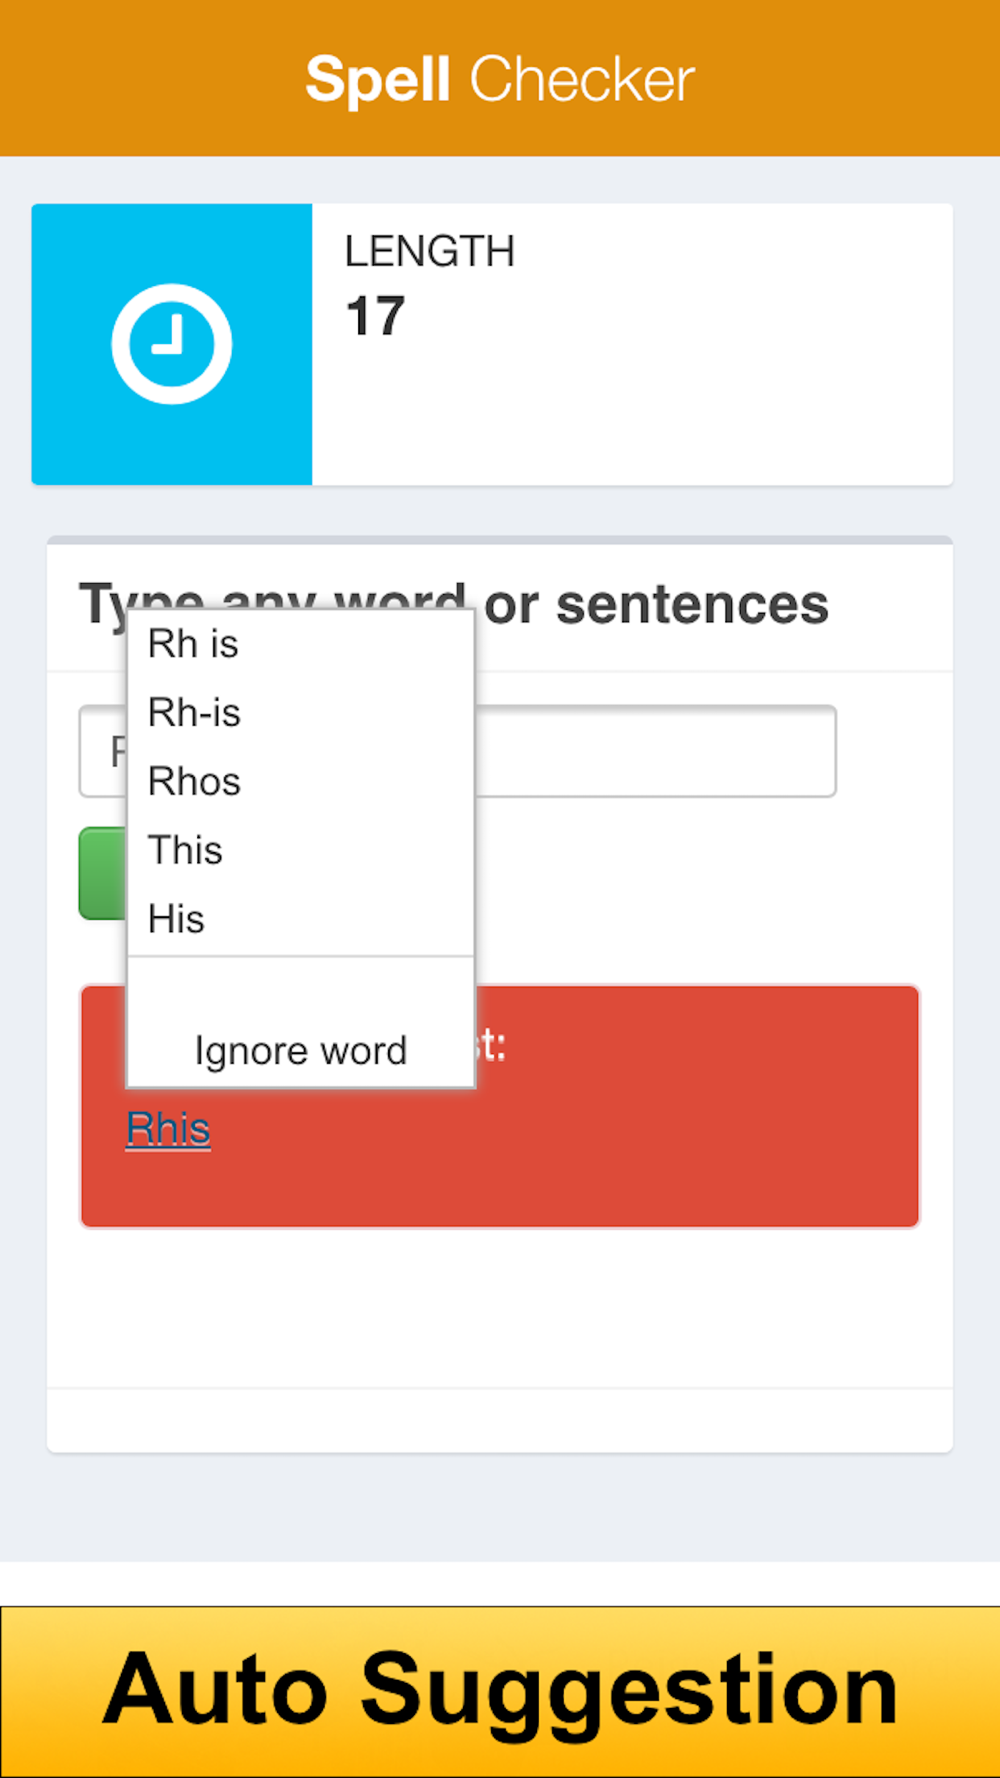Screen dimensions: 1000x1778
Task: Click the green button behind the popup
Action: [x=103, y=873]
